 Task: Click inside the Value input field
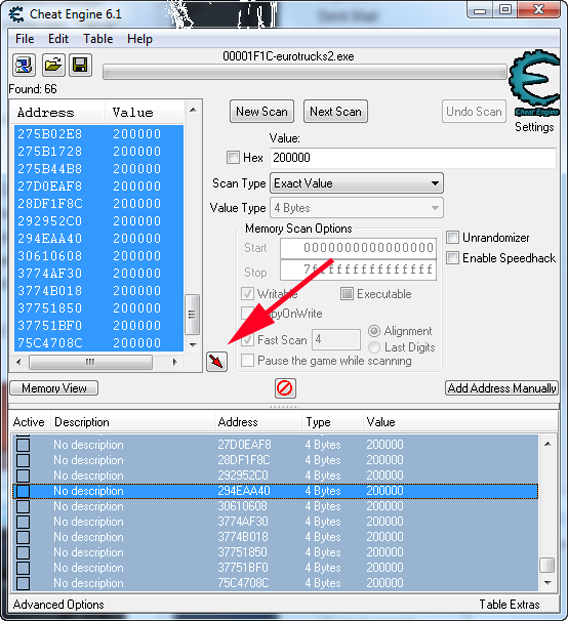(x=413, y=158)
